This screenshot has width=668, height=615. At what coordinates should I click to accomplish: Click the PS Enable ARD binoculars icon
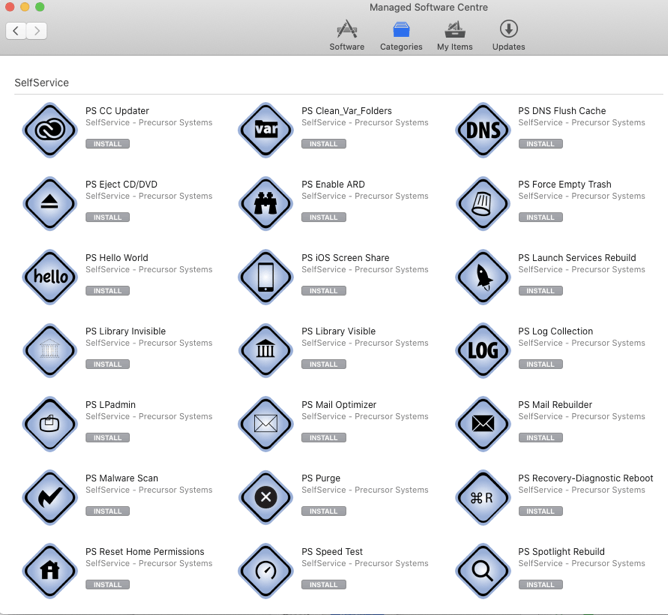coord(266,204)
